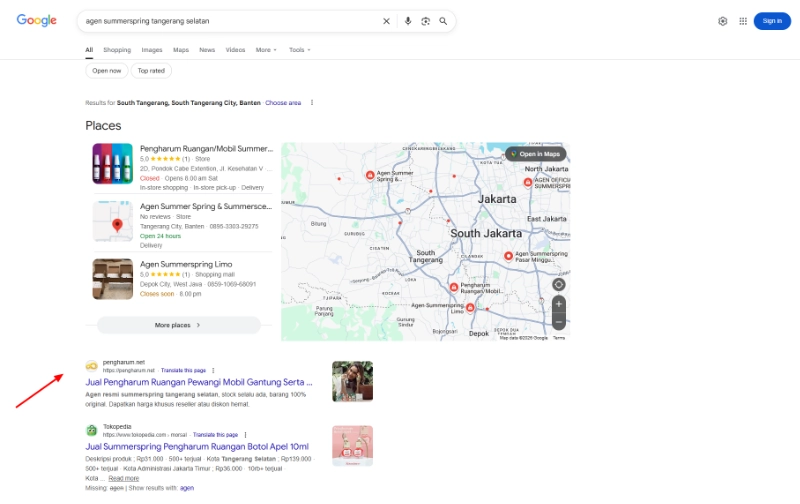
Task: Submit search with magnifier icon
Action: coord(443,21)
